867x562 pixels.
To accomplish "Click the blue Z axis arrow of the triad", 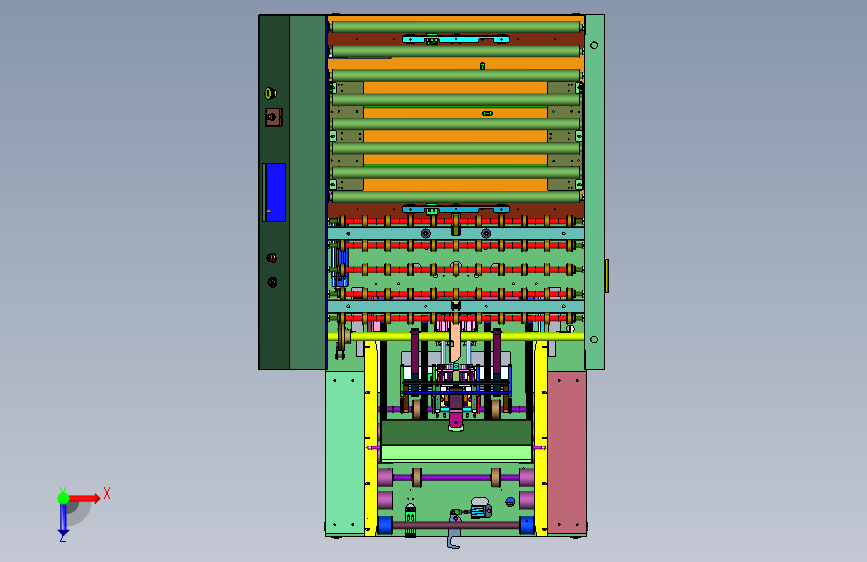I will pos(63,520).
